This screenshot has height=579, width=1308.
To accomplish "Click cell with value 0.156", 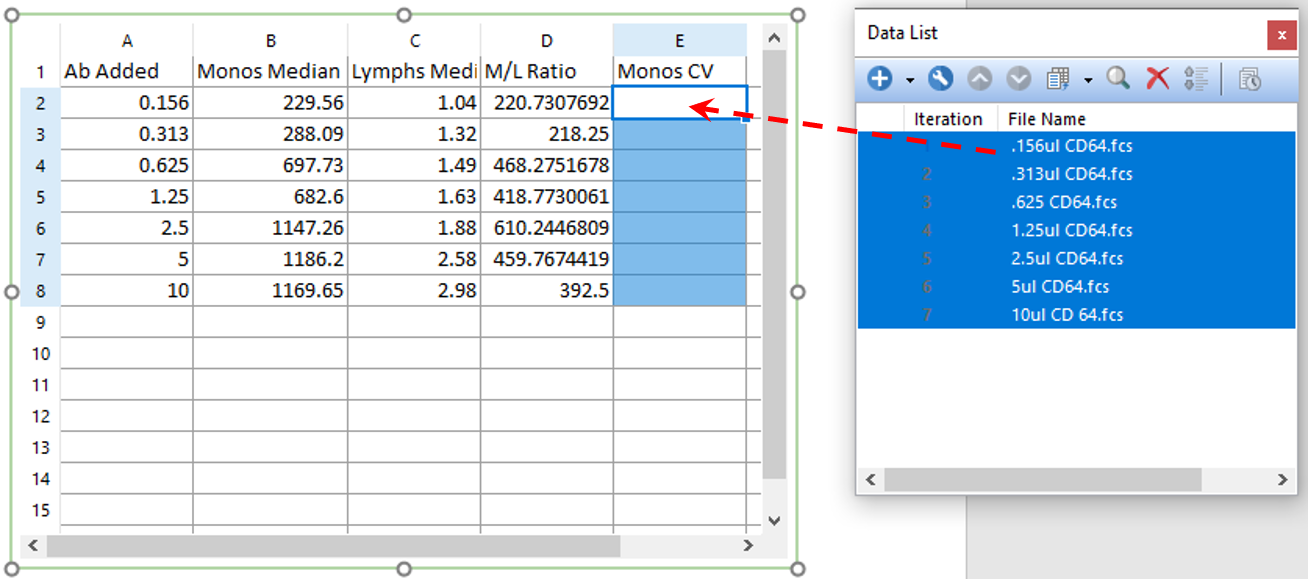I will pyautogui.click(x=127, y=103).
